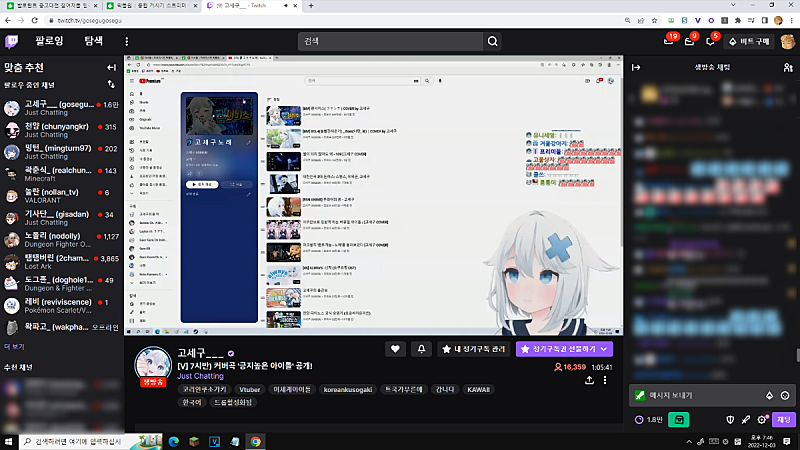Click the search magnifier button
This screenshot has height=450, width=800.
click(492, 41)
